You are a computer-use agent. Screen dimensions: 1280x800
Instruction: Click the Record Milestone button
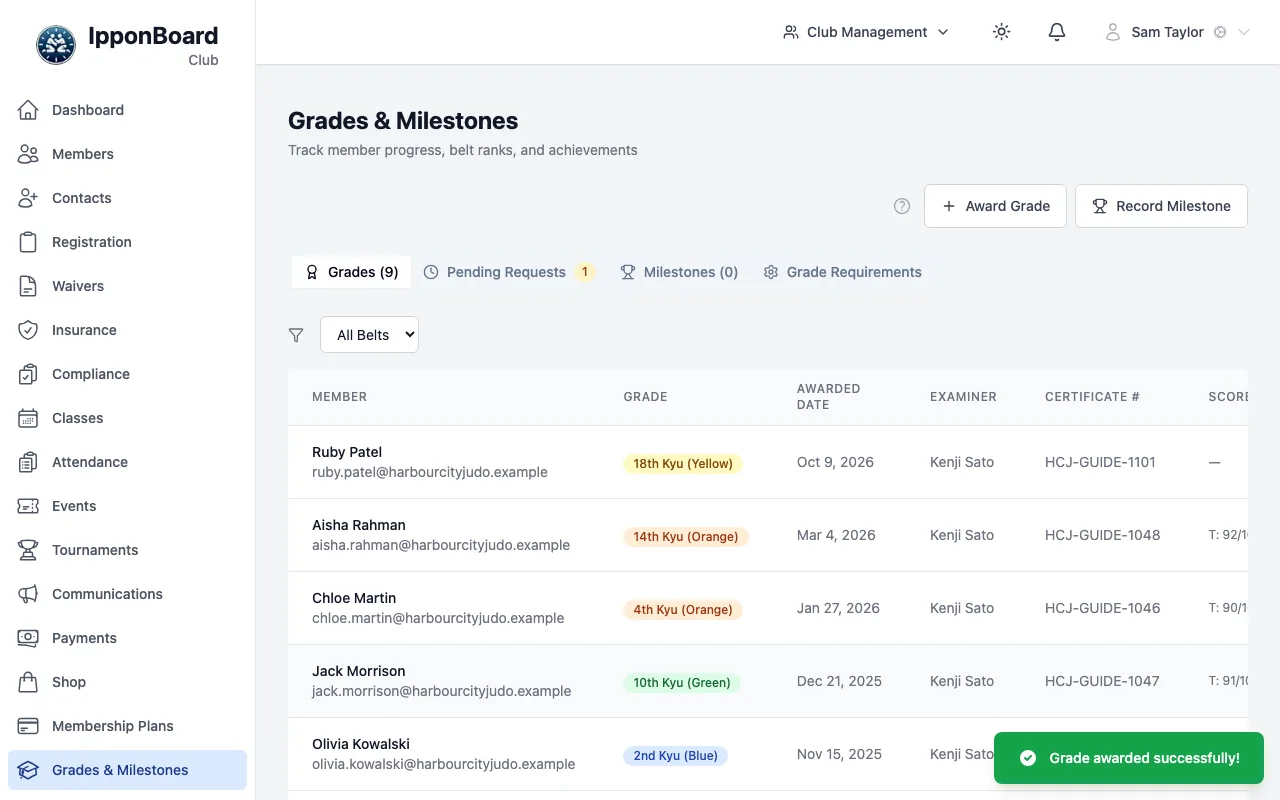(x=1161, y=206)
